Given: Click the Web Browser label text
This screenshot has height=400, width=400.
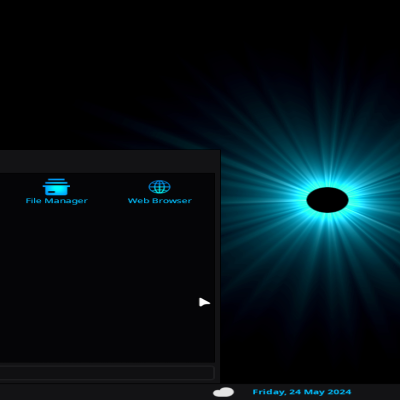Looking at the screenshot, I should (160, 201).
